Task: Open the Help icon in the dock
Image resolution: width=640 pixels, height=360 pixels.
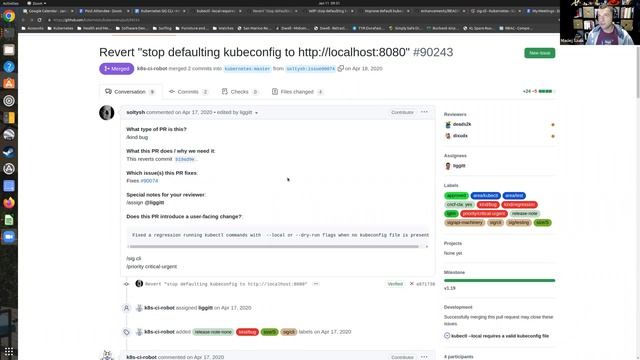Action: tap(9, 67)
